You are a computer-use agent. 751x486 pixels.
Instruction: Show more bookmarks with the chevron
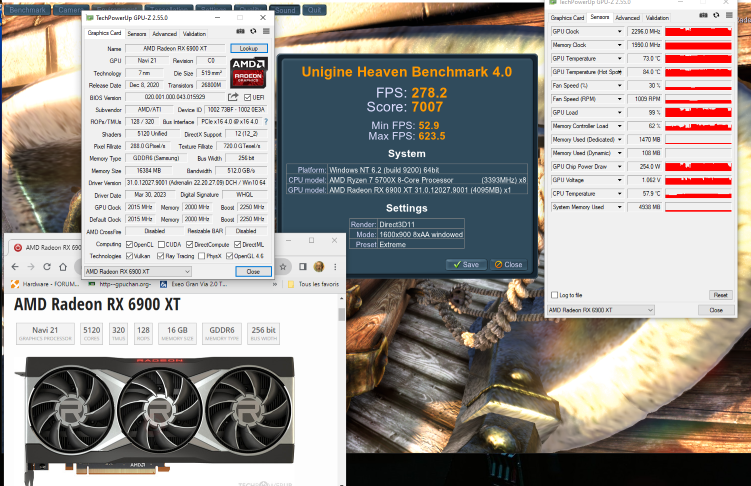click(275, 284)
